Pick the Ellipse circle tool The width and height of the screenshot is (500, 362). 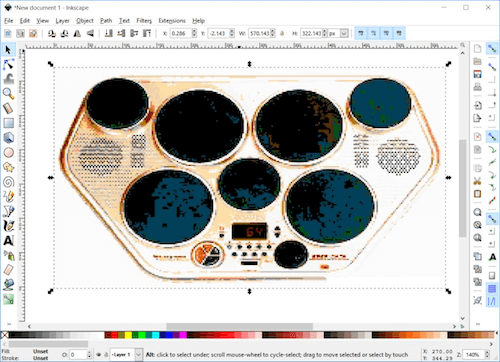pyautogui.click(x=9, y=152)
